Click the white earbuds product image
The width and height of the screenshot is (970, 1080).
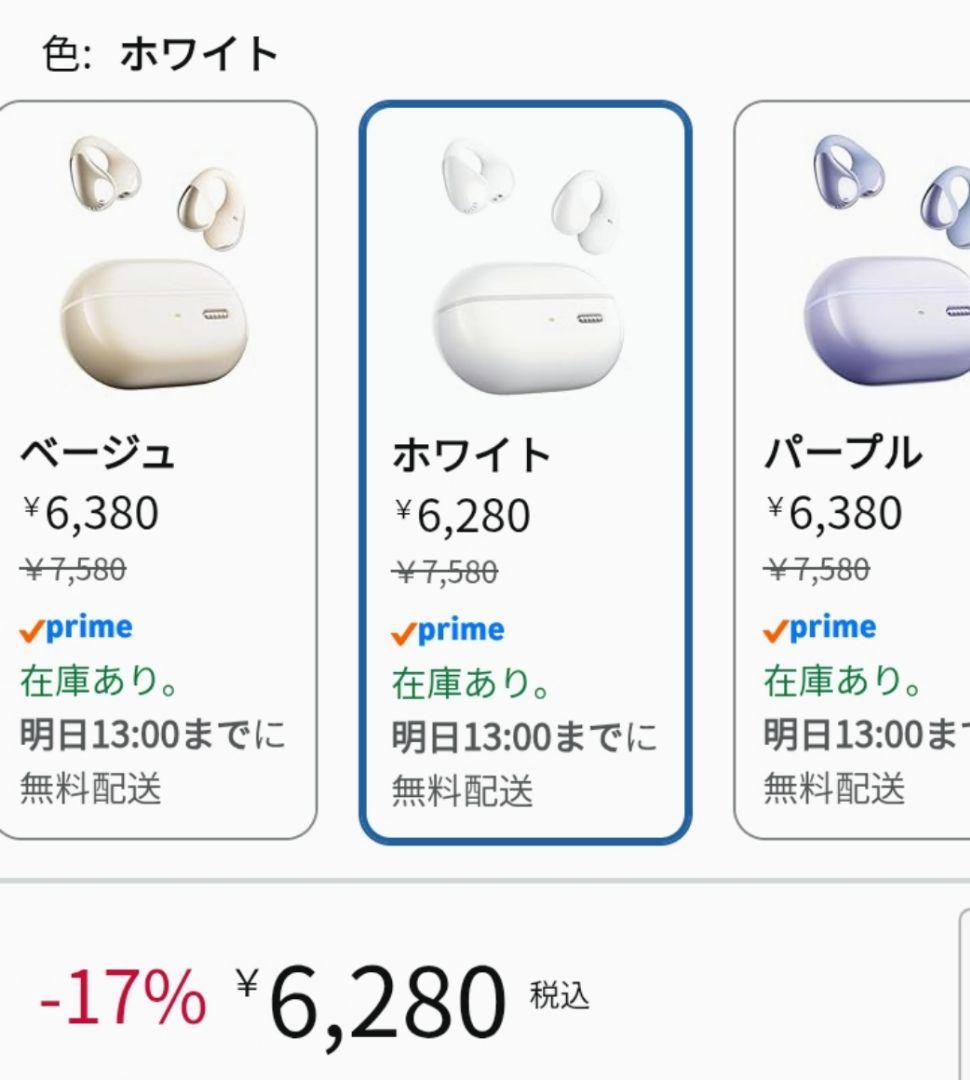(x=528, y=265)
